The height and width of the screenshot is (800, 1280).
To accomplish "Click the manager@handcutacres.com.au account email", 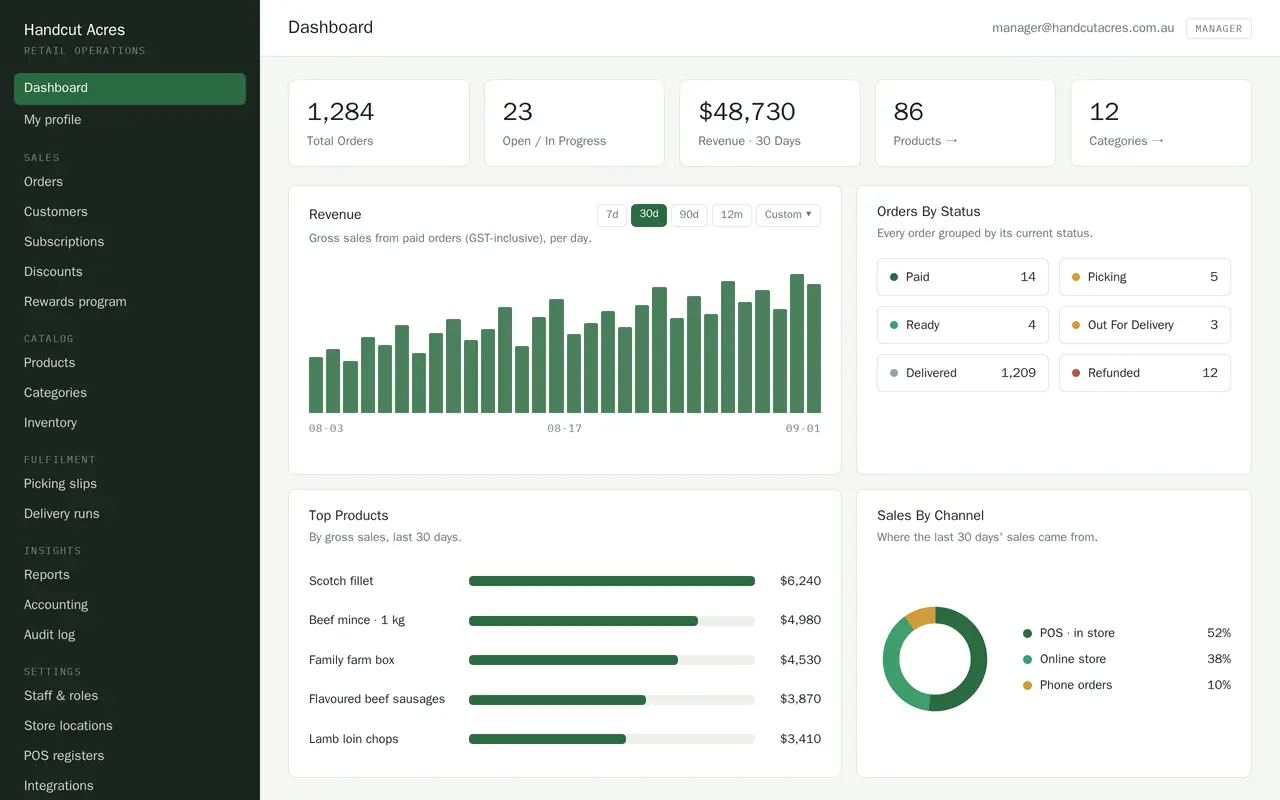I will pyautogui.click(x=1083, y=28).
